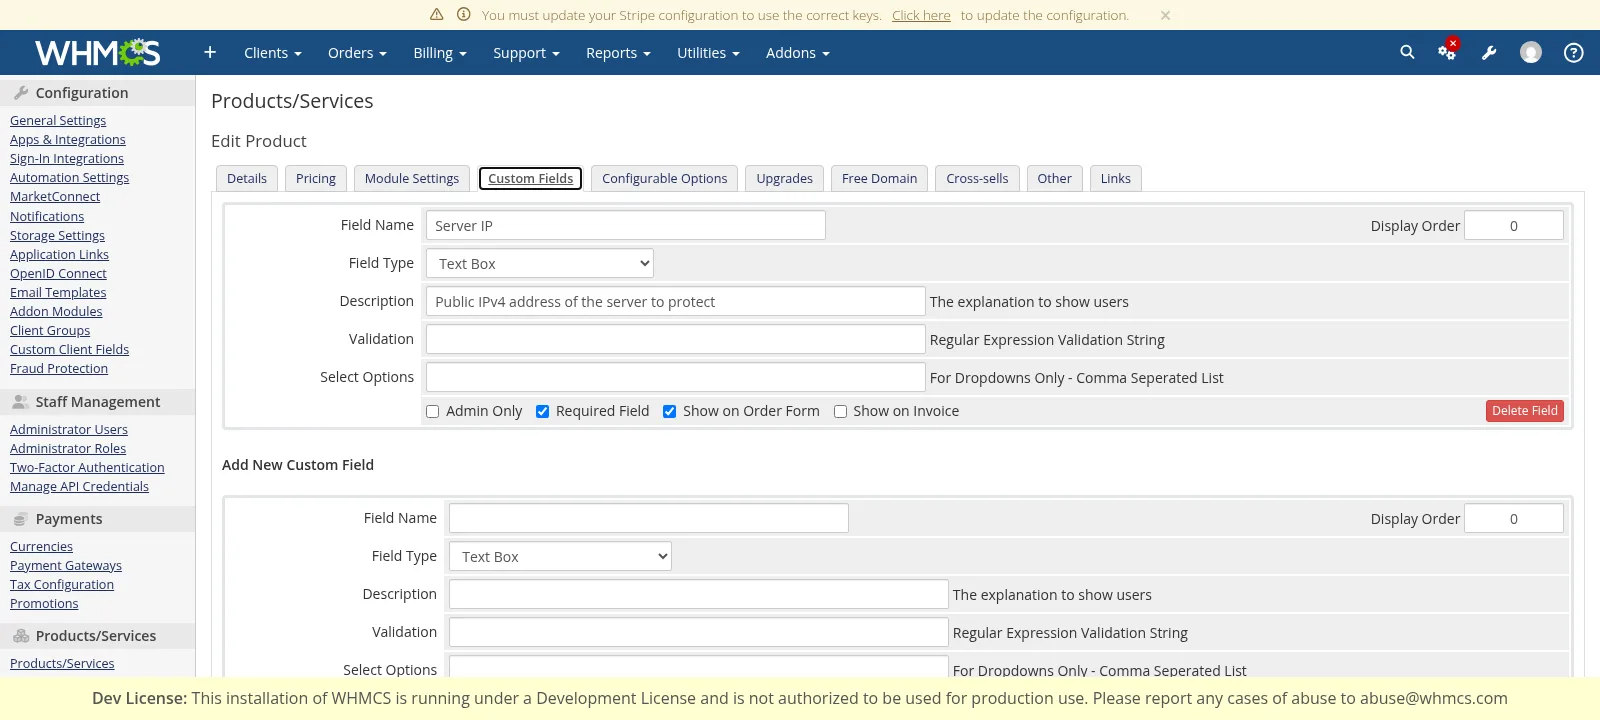Open Tax Configuration link
1600x720 pixels.
(x=62, y=584)
